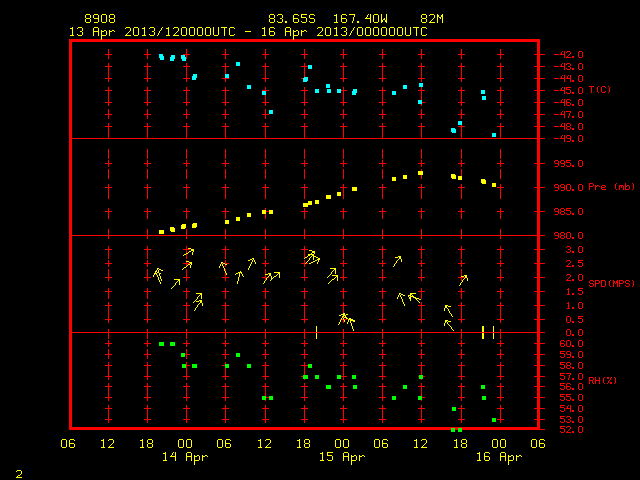The image size is (640, 480).
Task: Click the 980.0 pressure tick label
Action: pos(568,236)
